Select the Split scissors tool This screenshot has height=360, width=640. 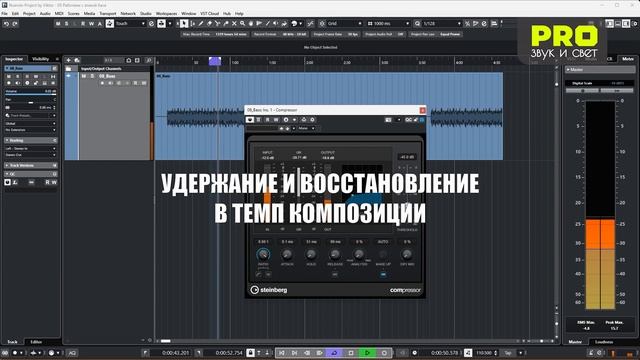218,24
